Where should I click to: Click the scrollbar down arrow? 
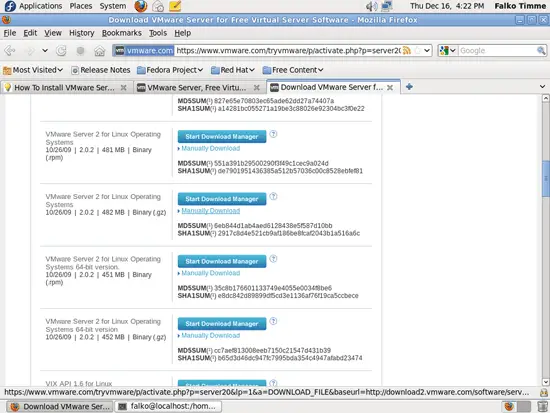point(545,381)
